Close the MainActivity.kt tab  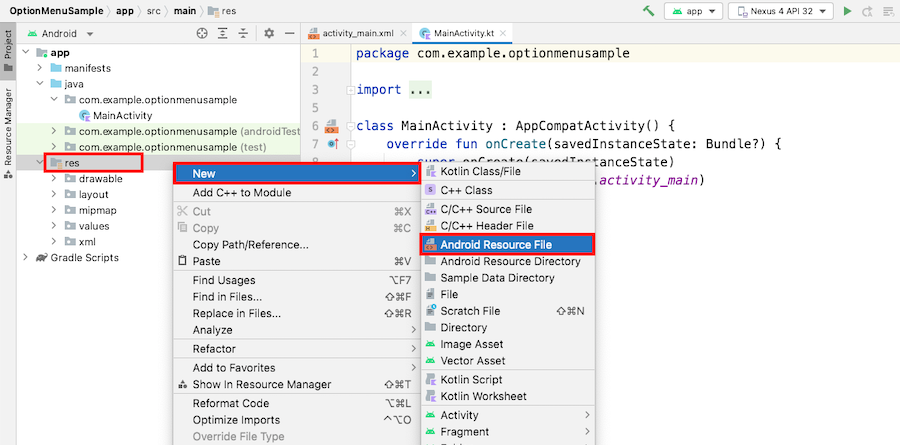pos(503,33)
